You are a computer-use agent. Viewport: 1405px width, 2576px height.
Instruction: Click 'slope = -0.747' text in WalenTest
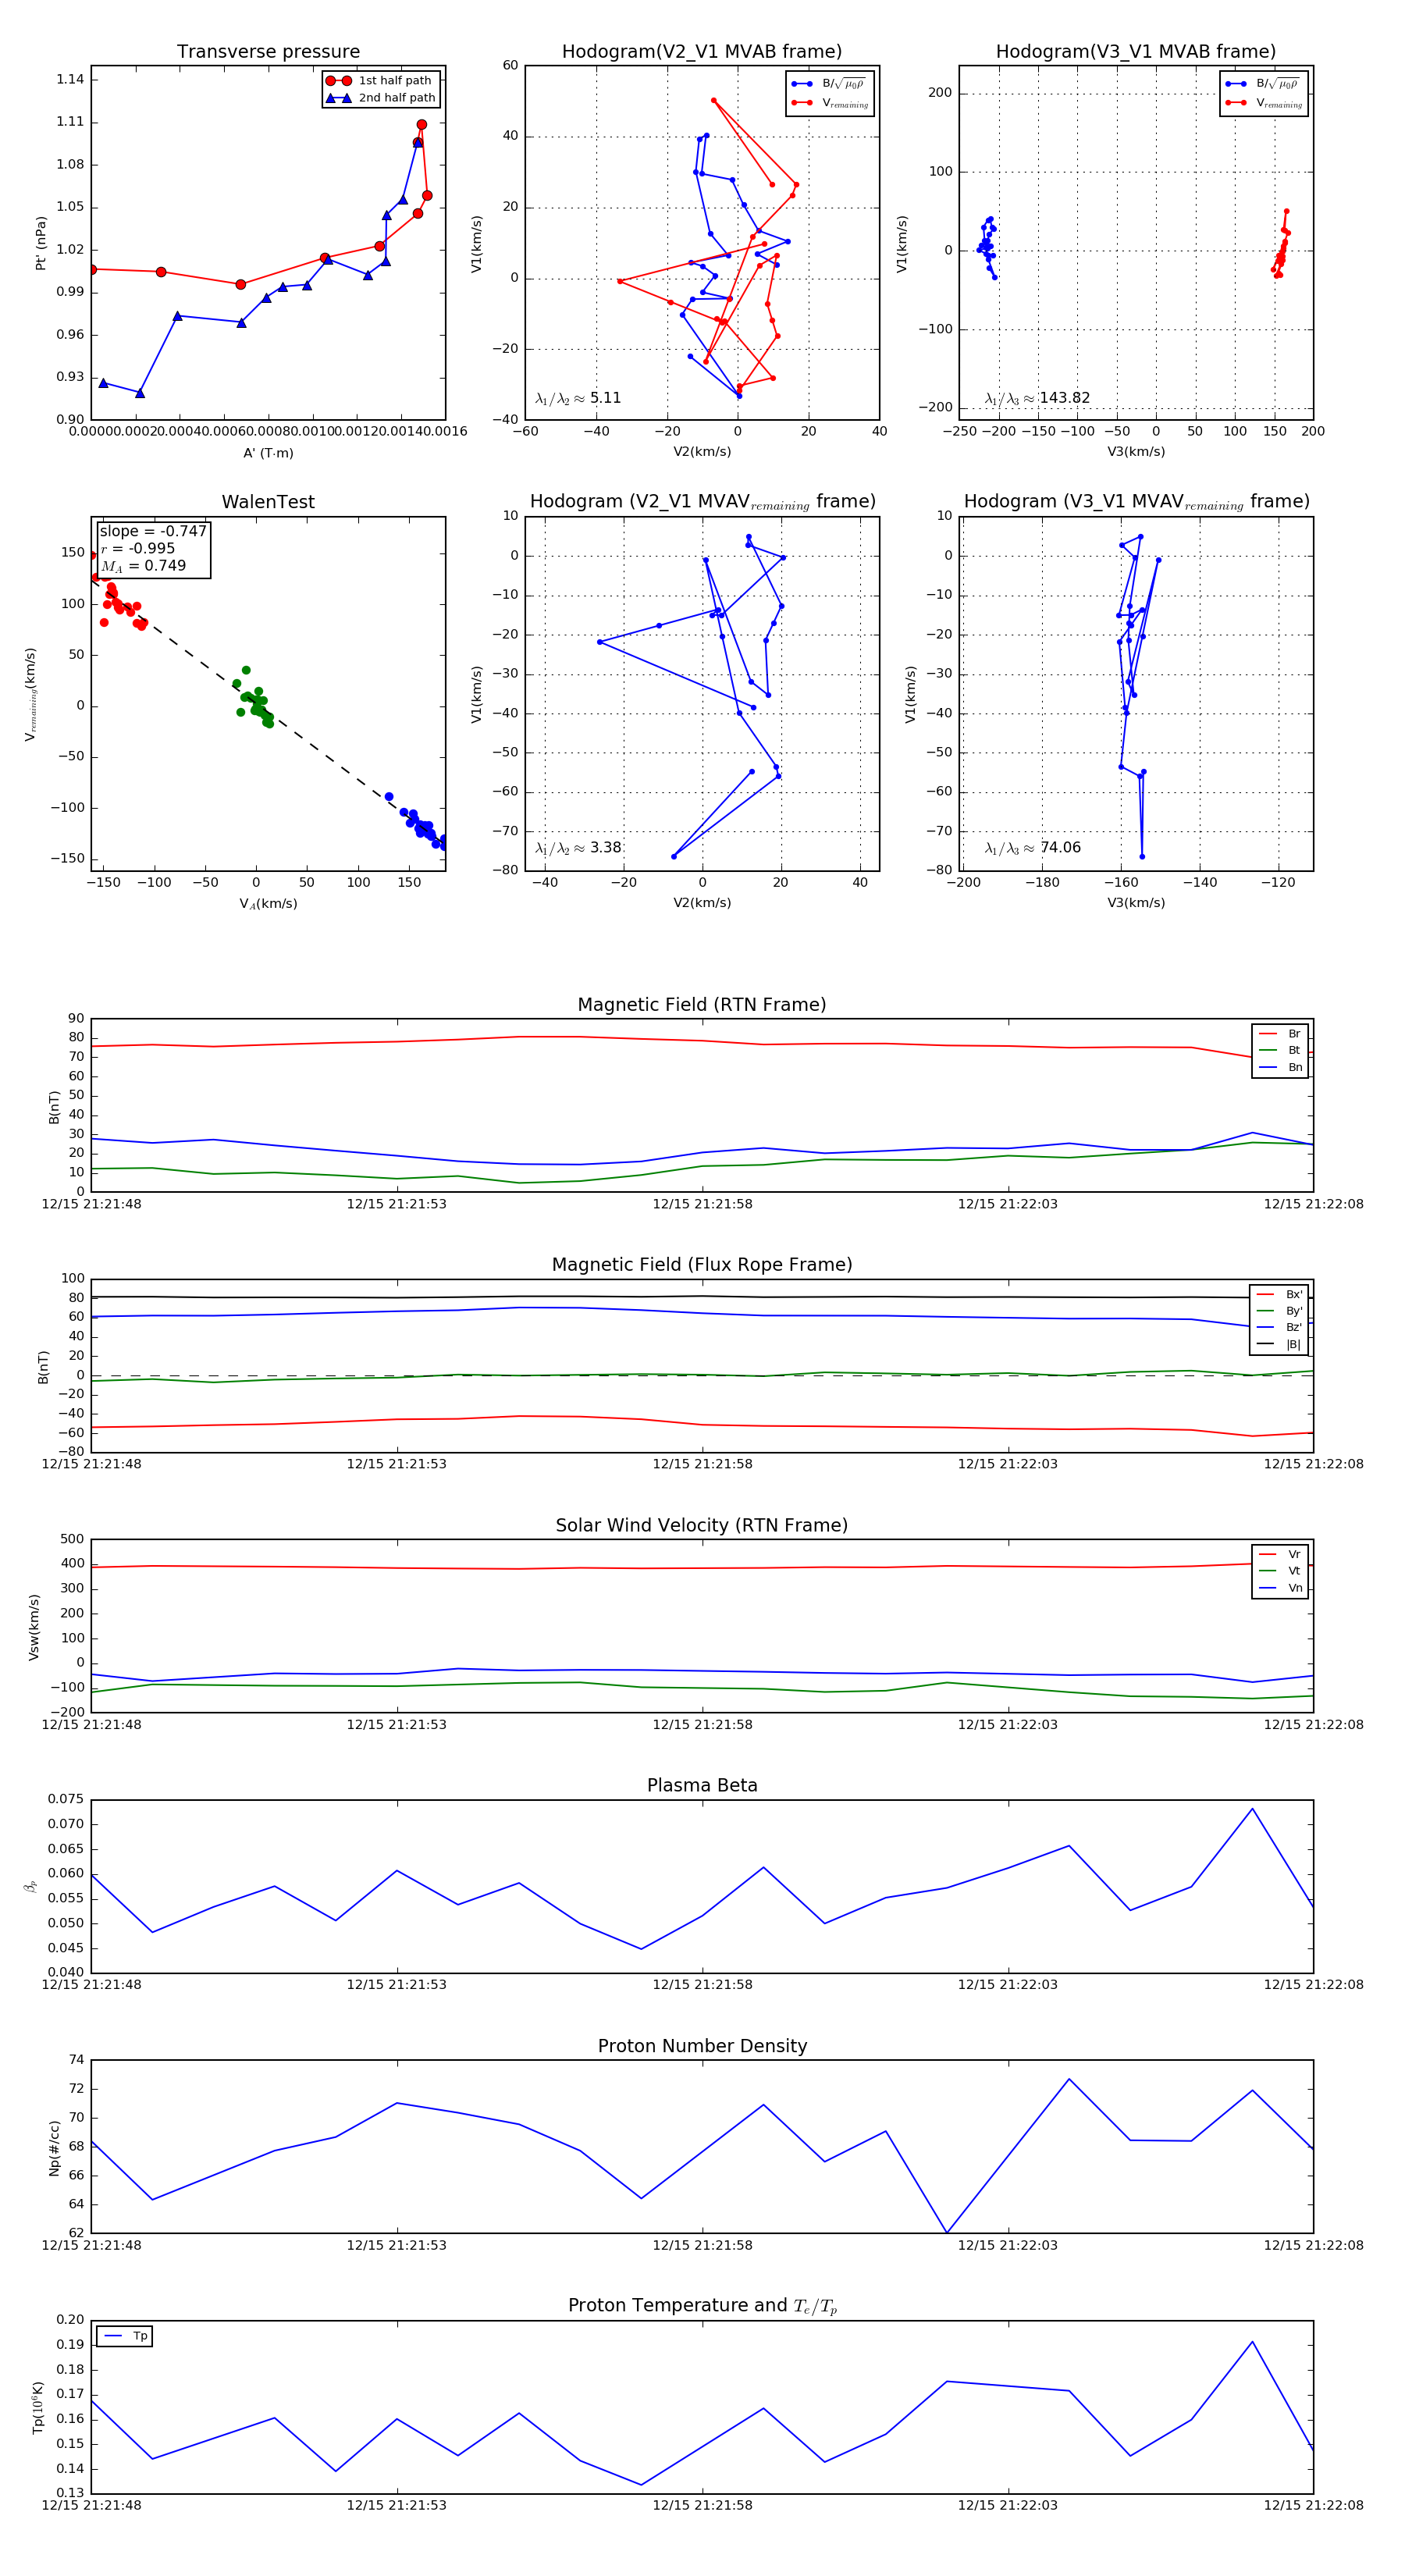click(x=153, y=531)
